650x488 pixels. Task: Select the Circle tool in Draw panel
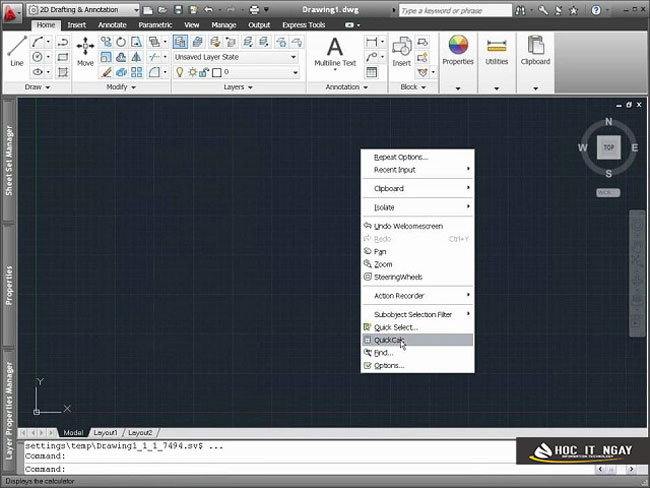[38, 57]
